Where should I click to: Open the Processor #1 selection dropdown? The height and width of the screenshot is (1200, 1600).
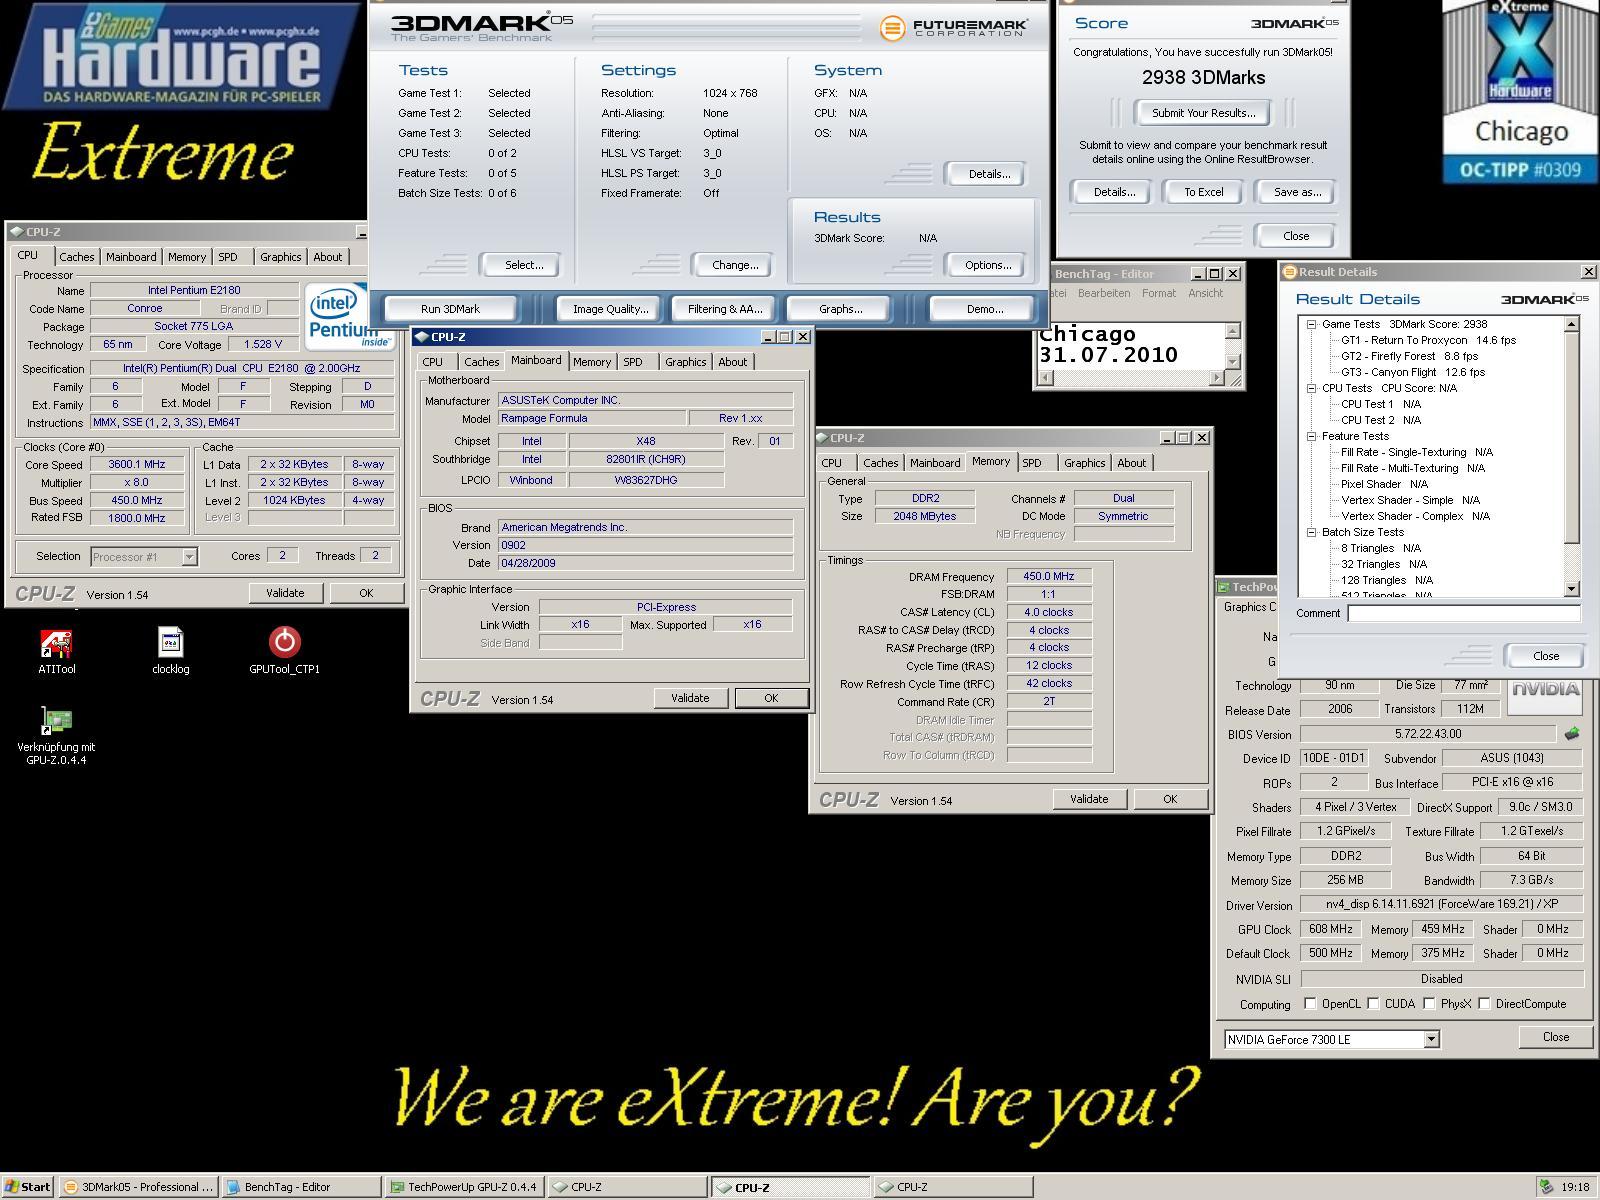click(x=189, y=556)
